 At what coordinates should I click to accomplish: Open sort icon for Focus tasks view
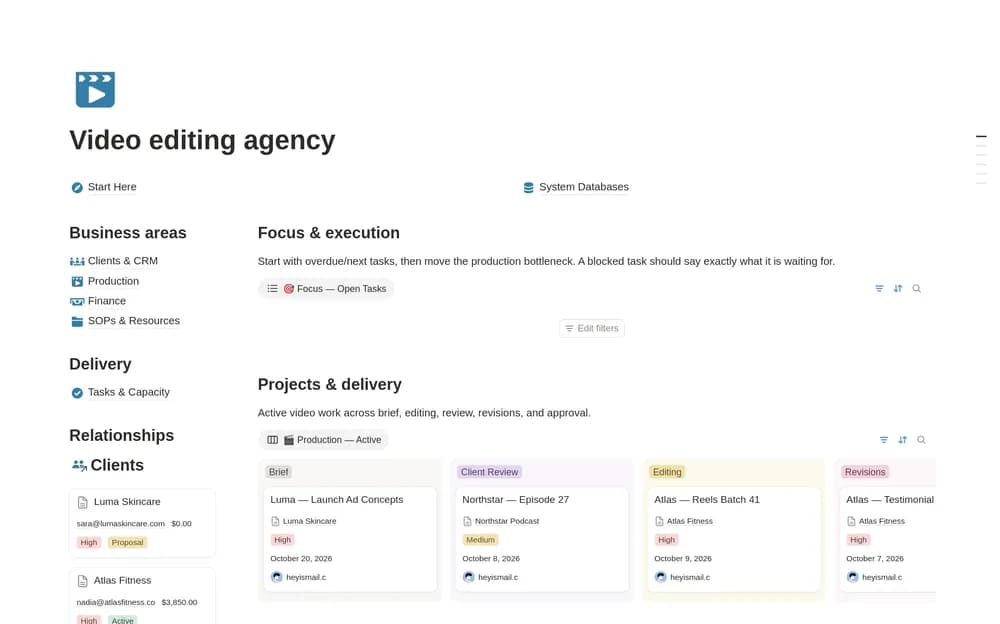898,289
